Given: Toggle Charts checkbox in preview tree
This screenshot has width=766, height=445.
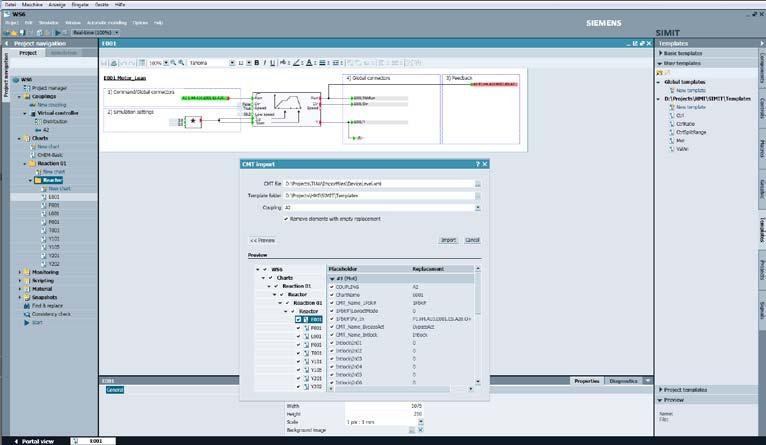Looking at the screenshot, I should 270,277.
